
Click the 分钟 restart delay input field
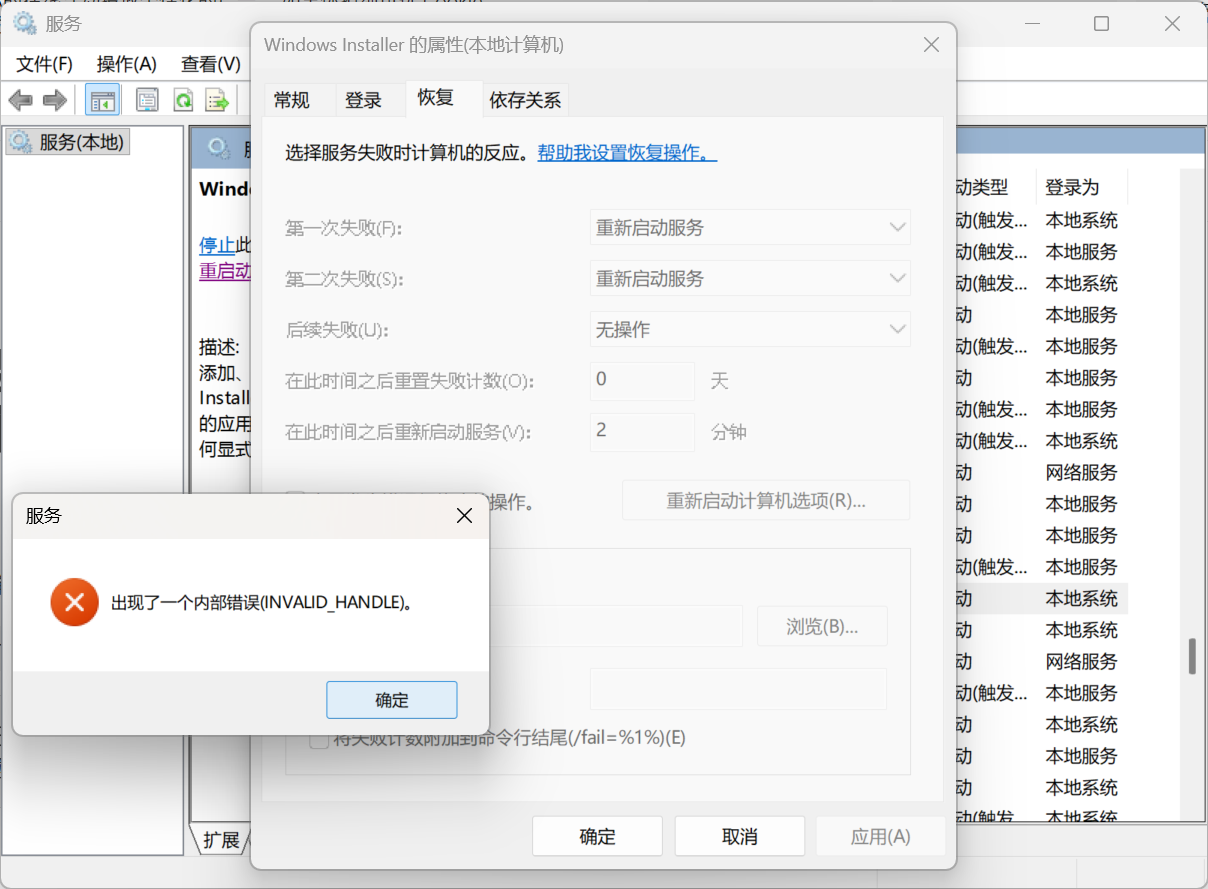coord(641,432)
